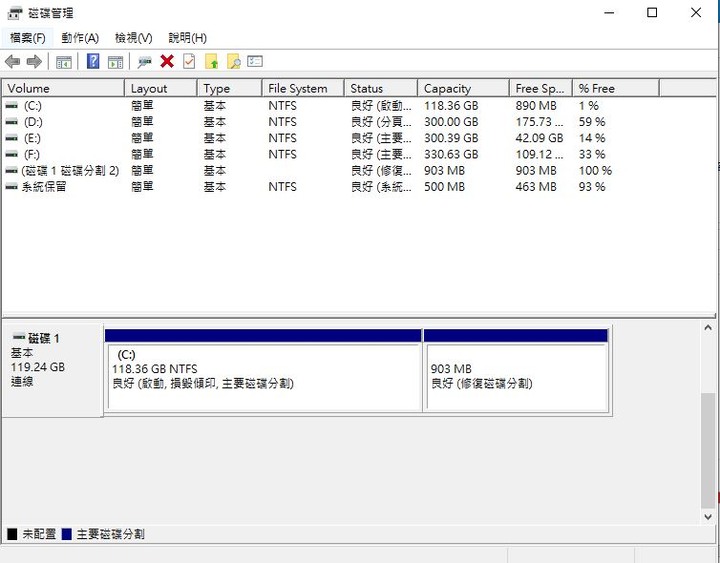Click the Disk Management title bar app icon
This screenshot has width=720, height=563.
pyautogui.click(x=15, y=13)
